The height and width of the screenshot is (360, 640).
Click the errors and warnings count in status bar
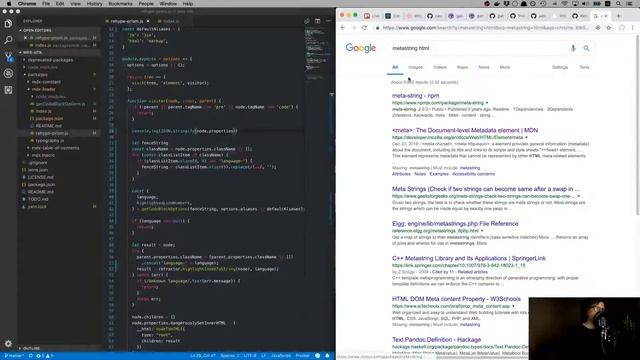(45, 356)
